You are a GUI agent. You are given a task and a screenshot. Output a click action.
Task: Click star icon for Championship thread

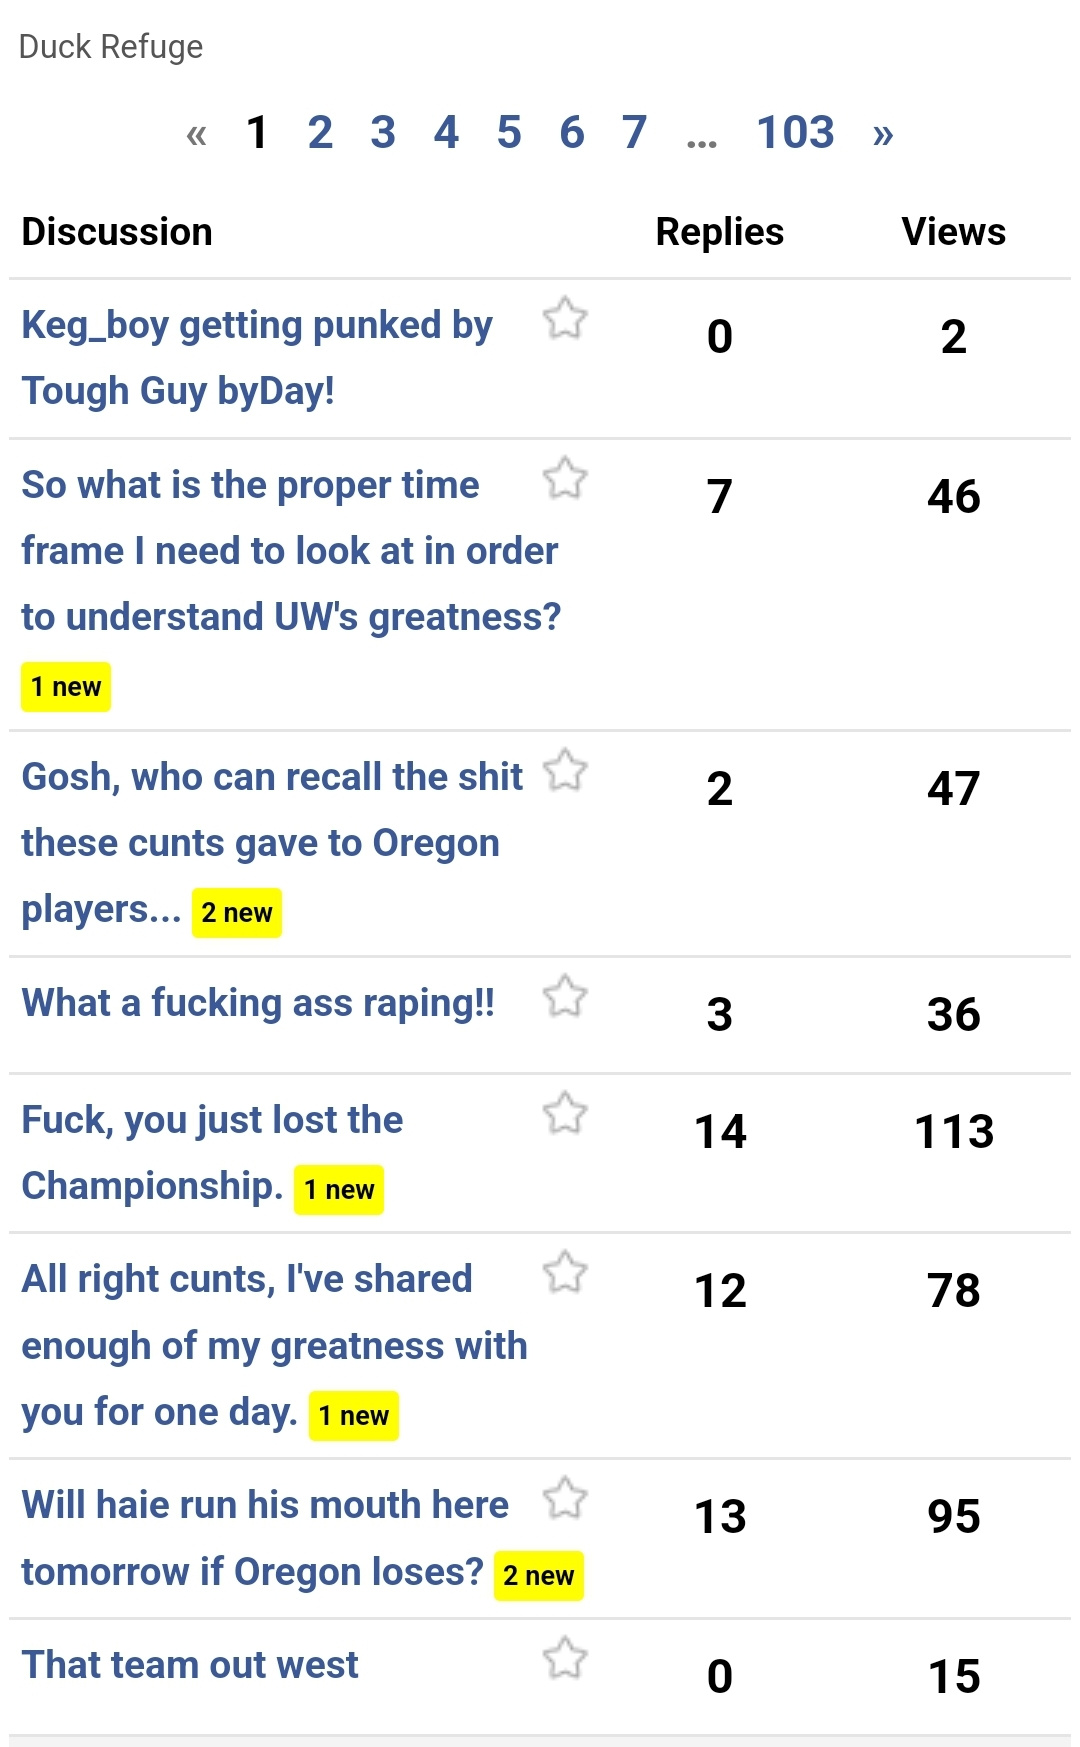tap(565, 1113)
